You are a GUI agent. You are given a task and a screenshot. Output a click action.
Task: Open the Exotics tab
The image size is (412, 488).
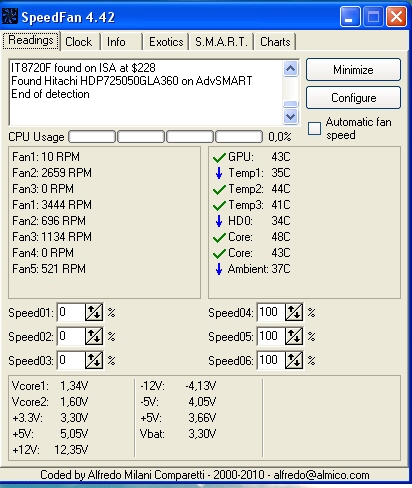point(166,42)
